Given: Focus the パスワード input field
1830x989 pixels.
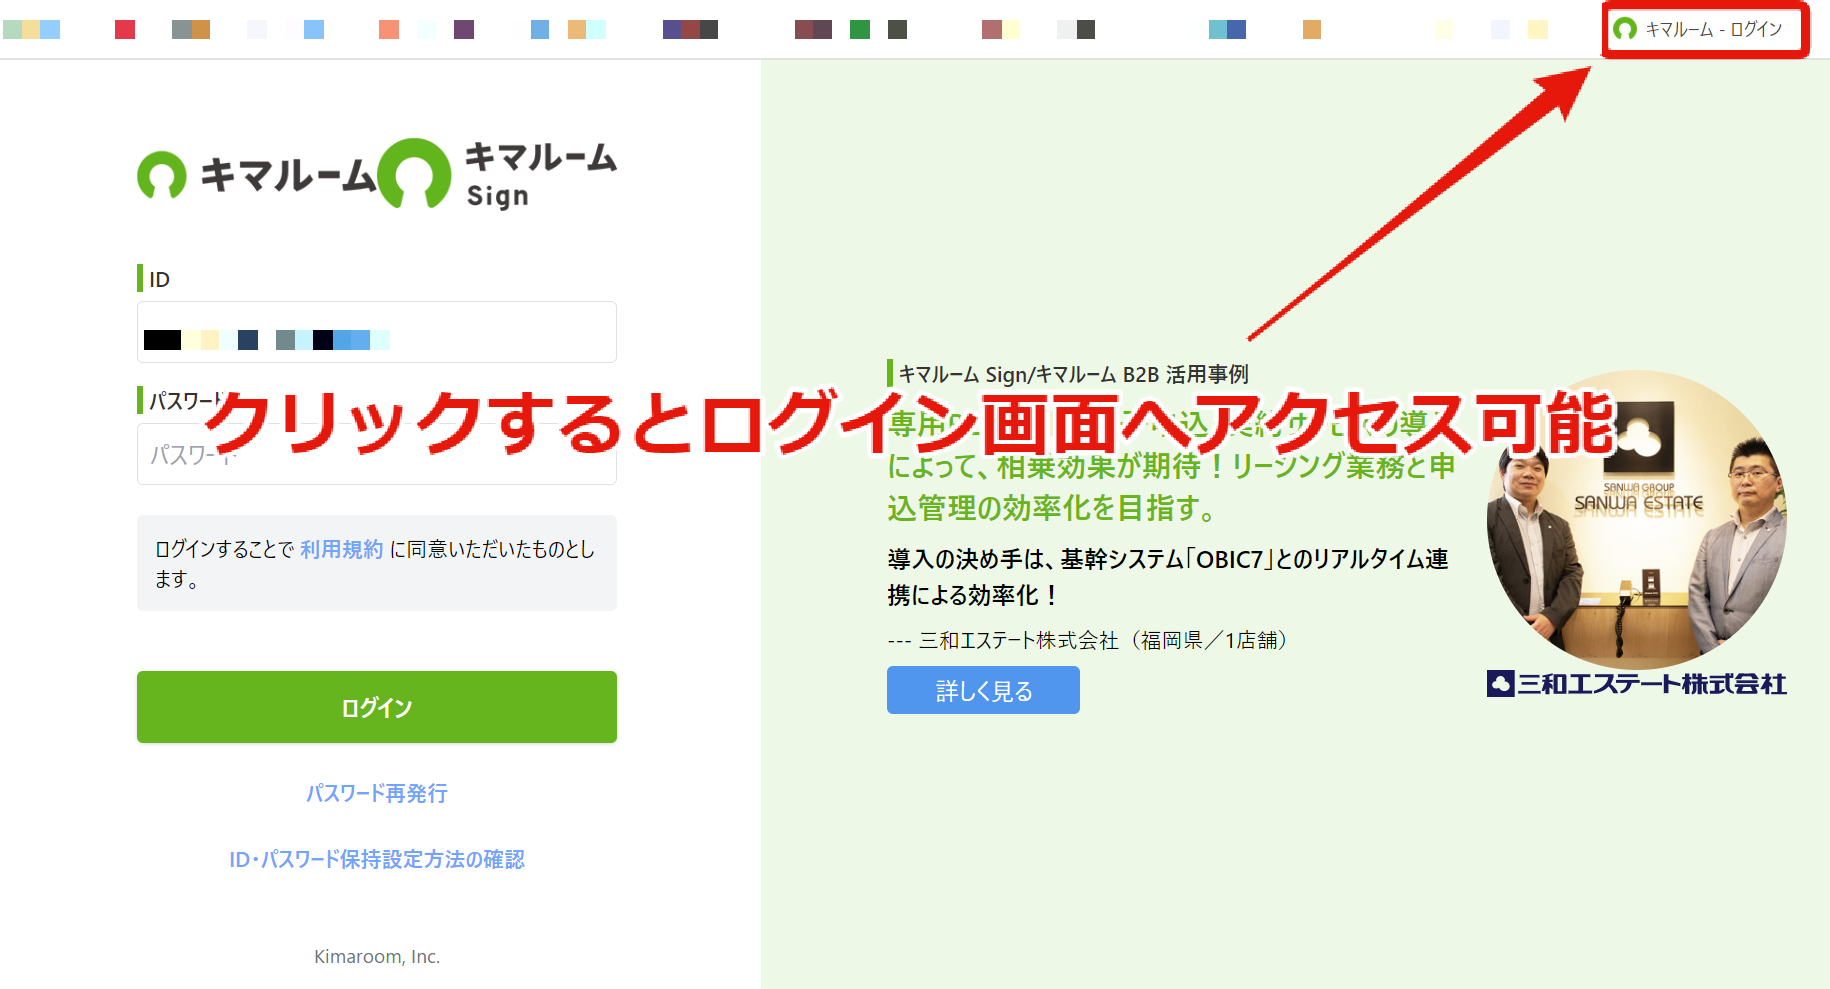Looking at the screenshot, I should pos(377,454).
